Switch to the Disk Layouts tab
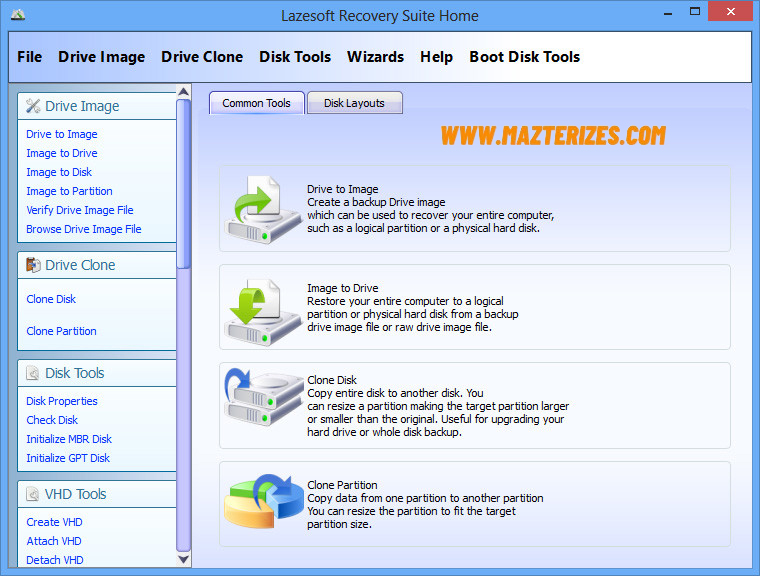This screenshot has height=576, width=760. coord(354,103)
